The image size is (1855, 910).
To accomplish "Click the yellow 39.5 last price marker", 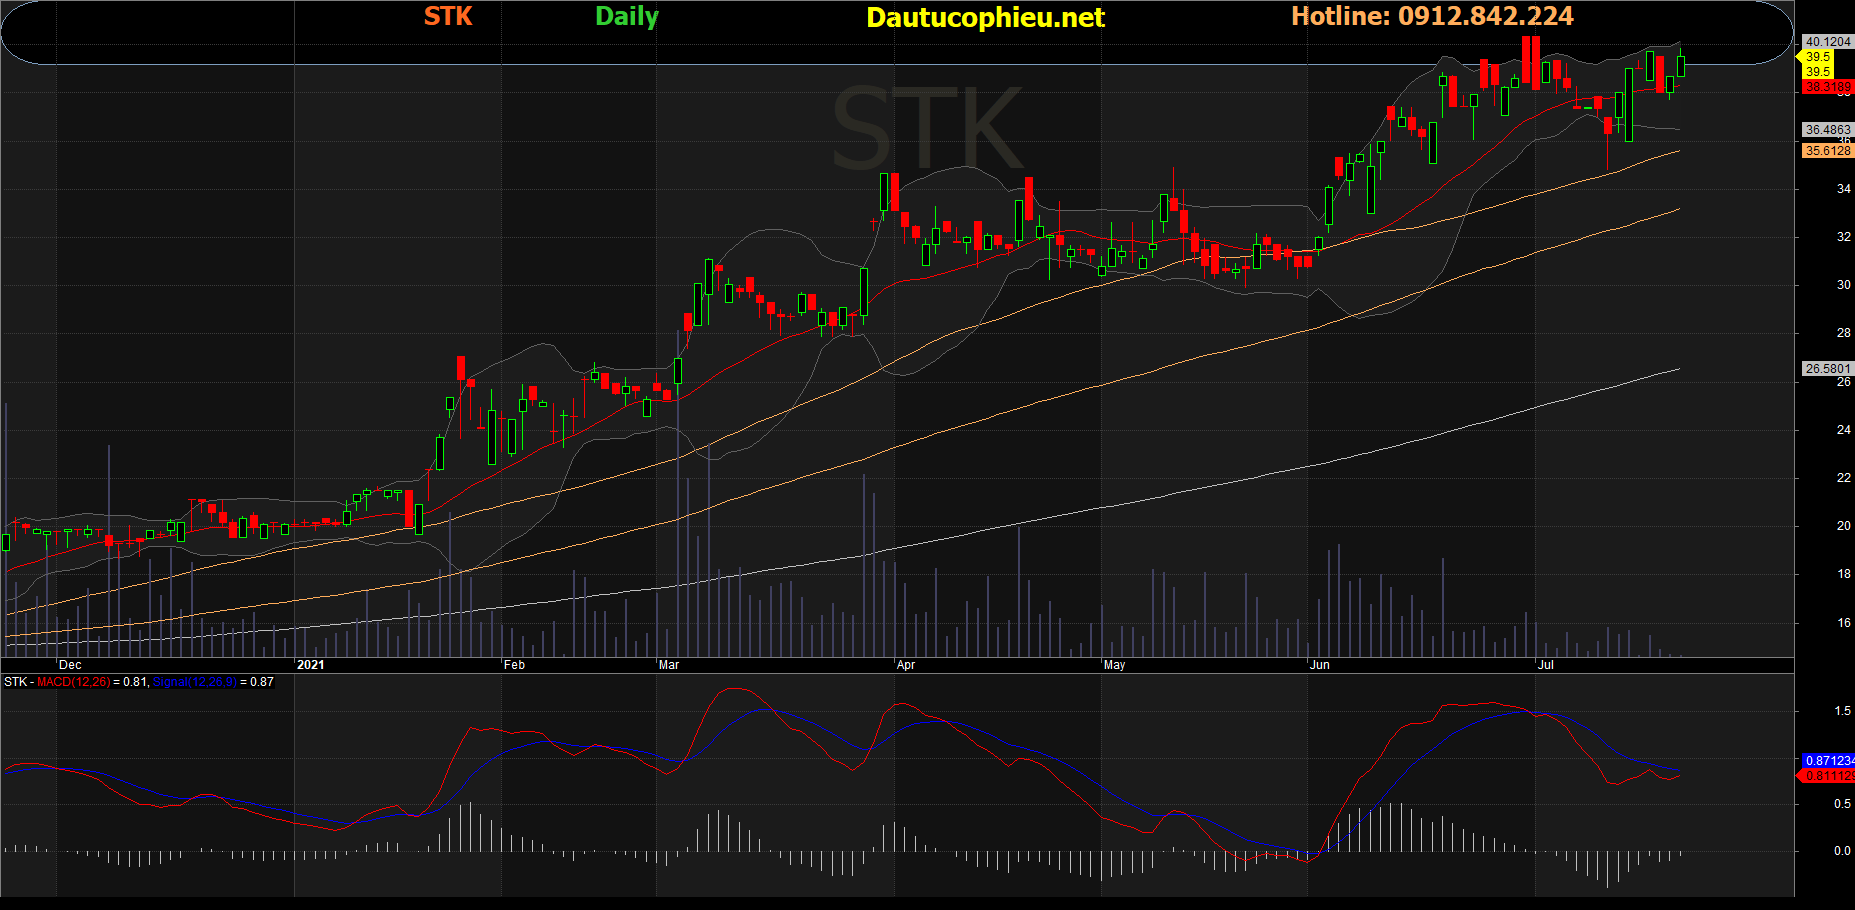I will pyautogui.click(x=1818, y=57).
